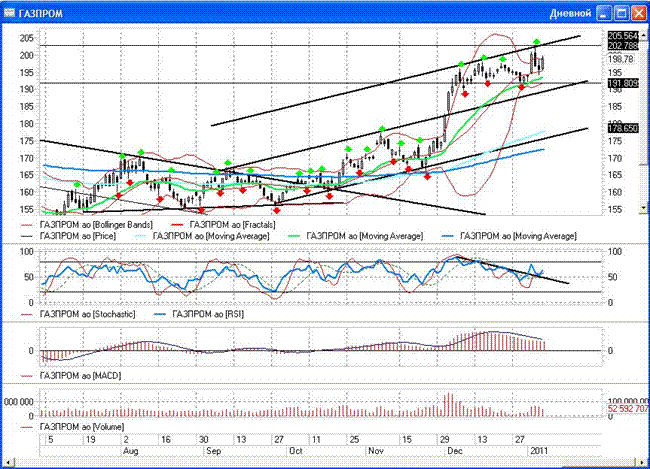Maximize the ГАЗПРОМ chart window

pyautogui.click(x=621, y=13)
